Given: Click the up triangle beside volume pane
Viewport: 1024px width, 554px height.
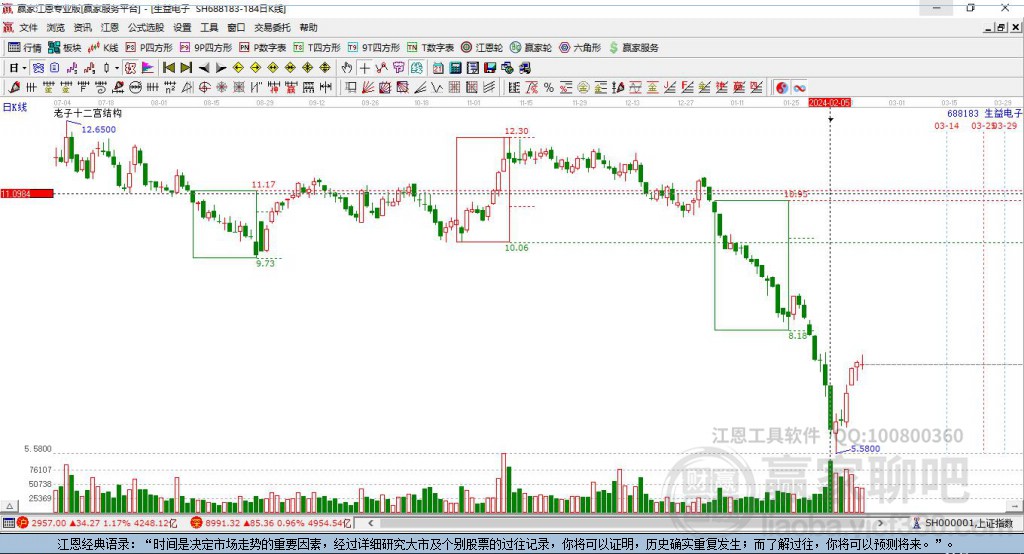Looking at the screenshot, I should coord(9,506).
